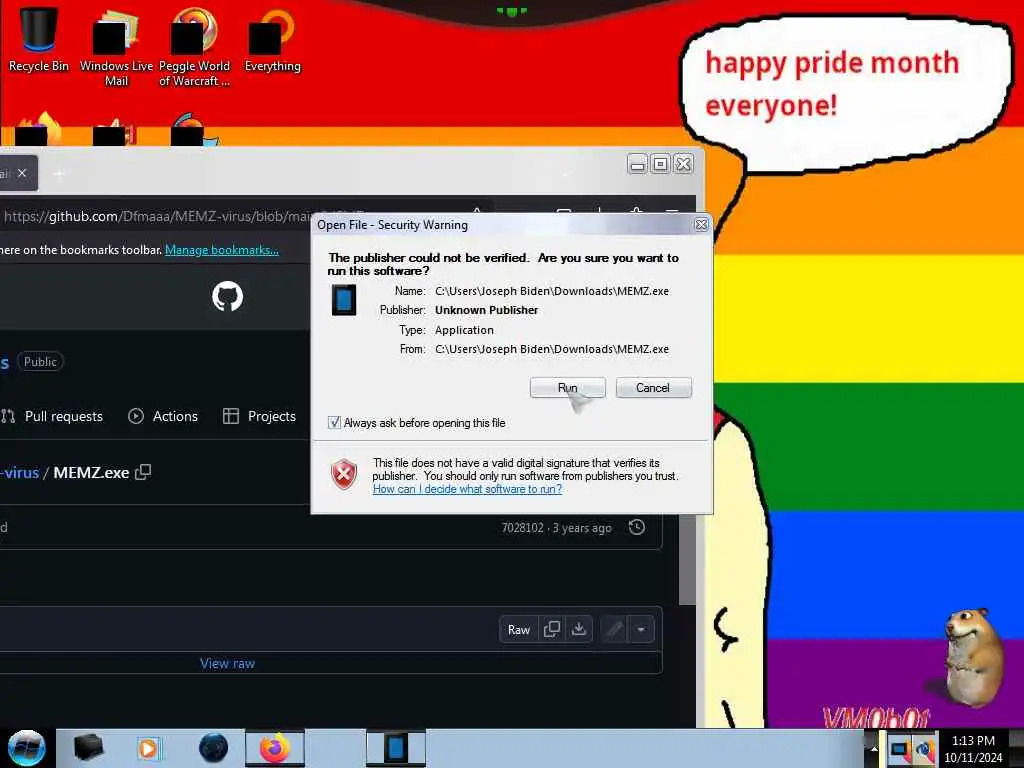Screen dimensions: 1024x768
Task: Click the MEMZ.exe application icon in dialog
Action: 344,300
